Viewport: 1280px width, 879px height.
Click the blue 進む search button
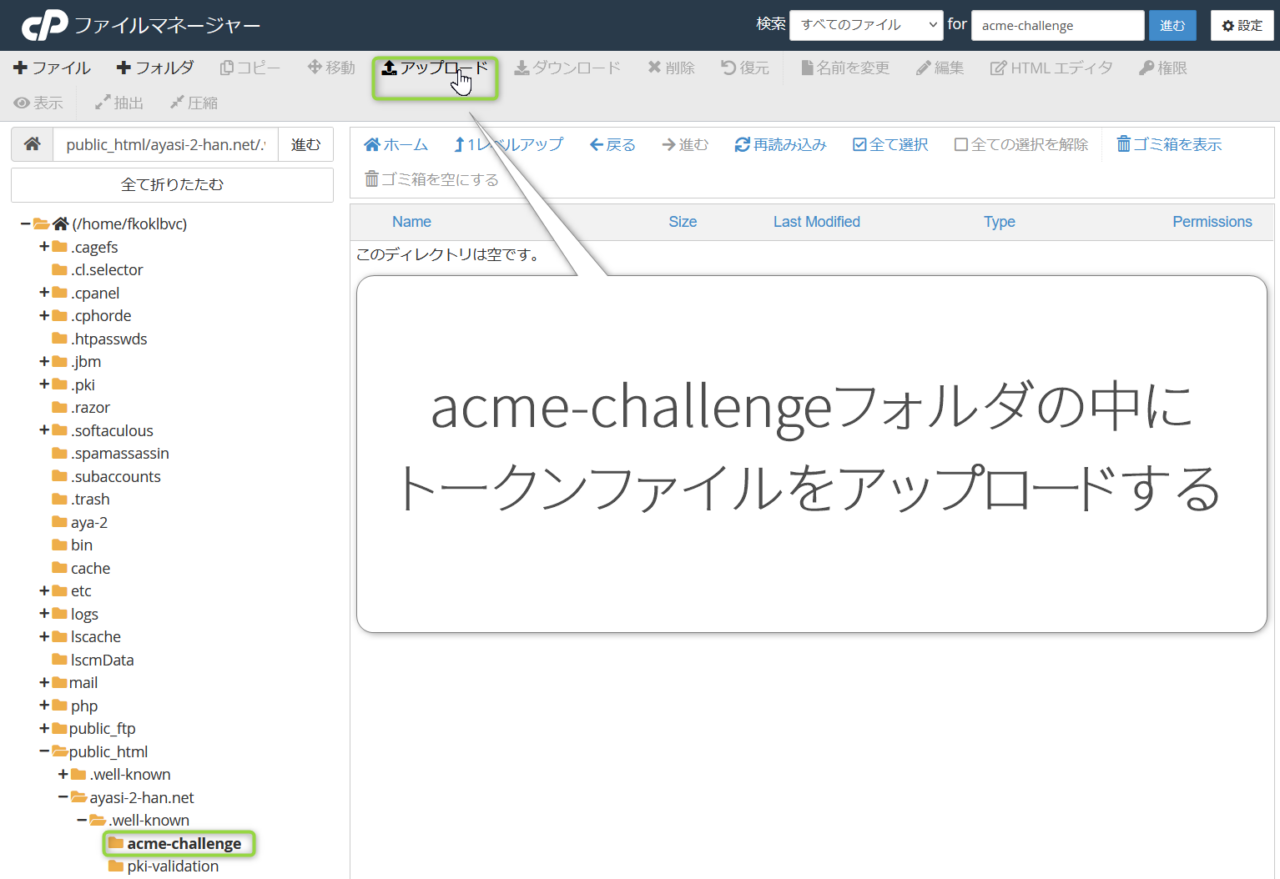pyautogui.click(x=1172, y=25)
